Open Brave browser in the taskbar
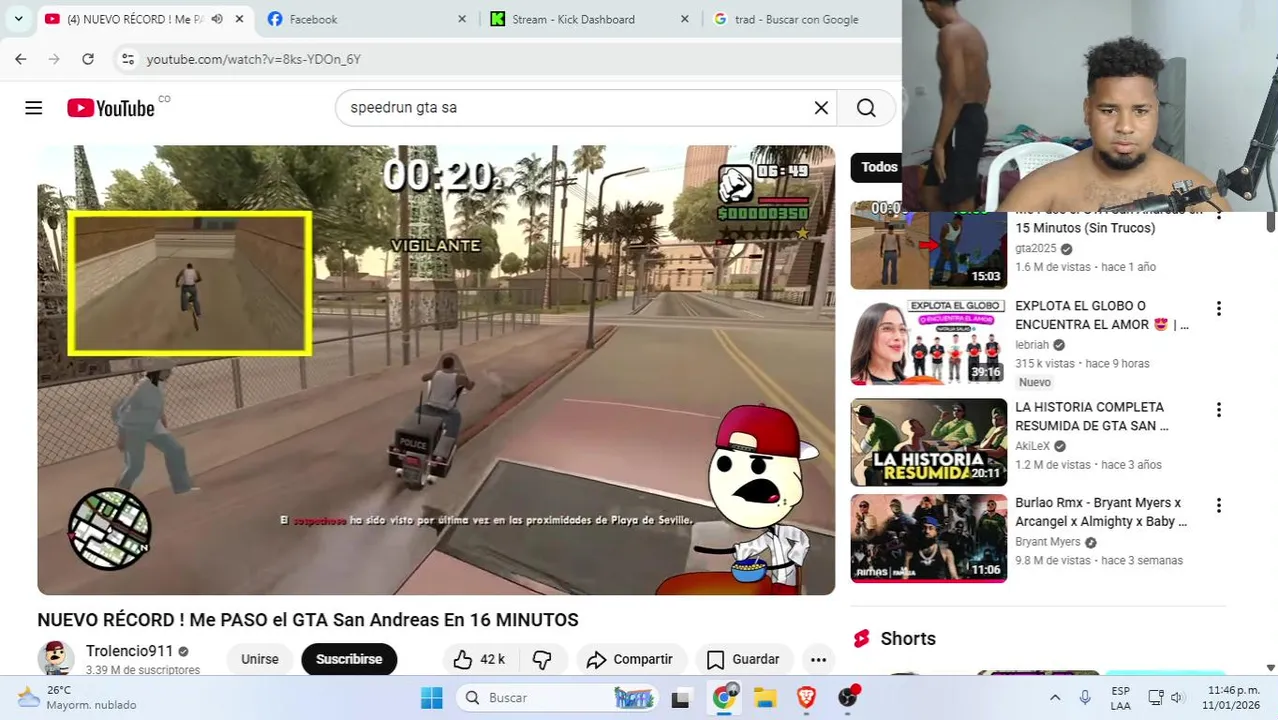Viewport: 1278px width, 720px height. click(x=806, y=698)
